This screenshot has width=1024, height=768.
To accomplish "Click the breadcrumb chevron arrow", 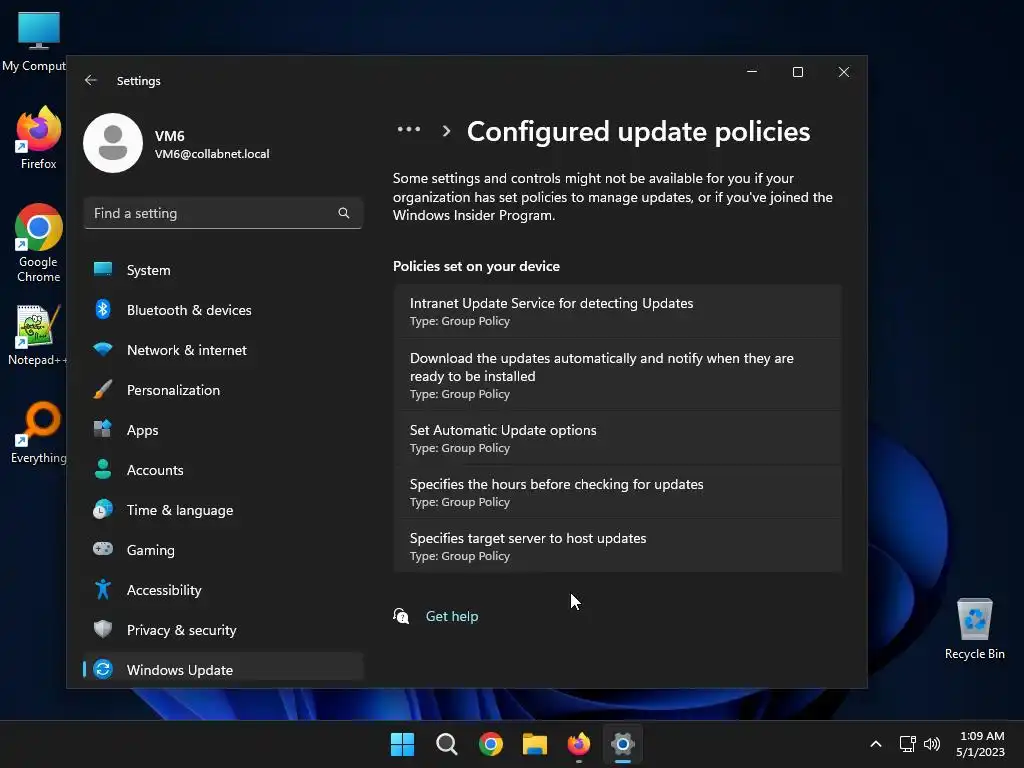I will pyautogui.click(x=447, y=131).
